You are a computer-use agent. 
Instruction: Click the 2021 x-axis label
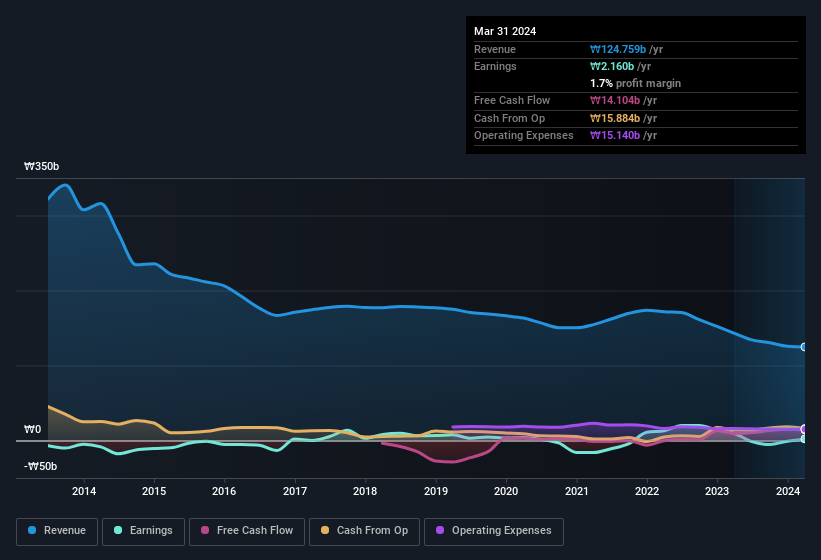[576, 491]
